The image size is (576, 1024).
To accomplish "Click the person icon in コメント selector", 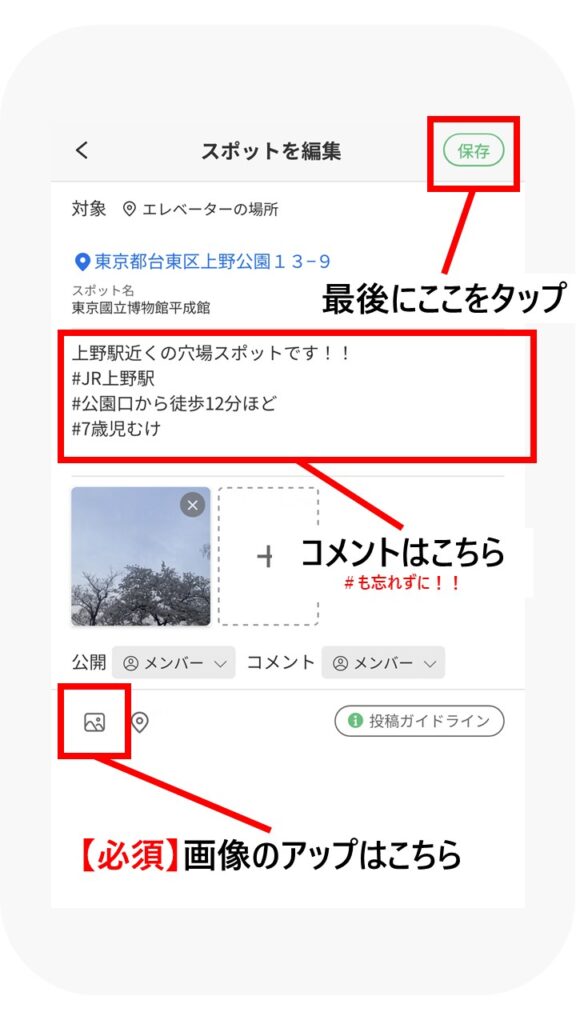I will [x=340, y=664].
